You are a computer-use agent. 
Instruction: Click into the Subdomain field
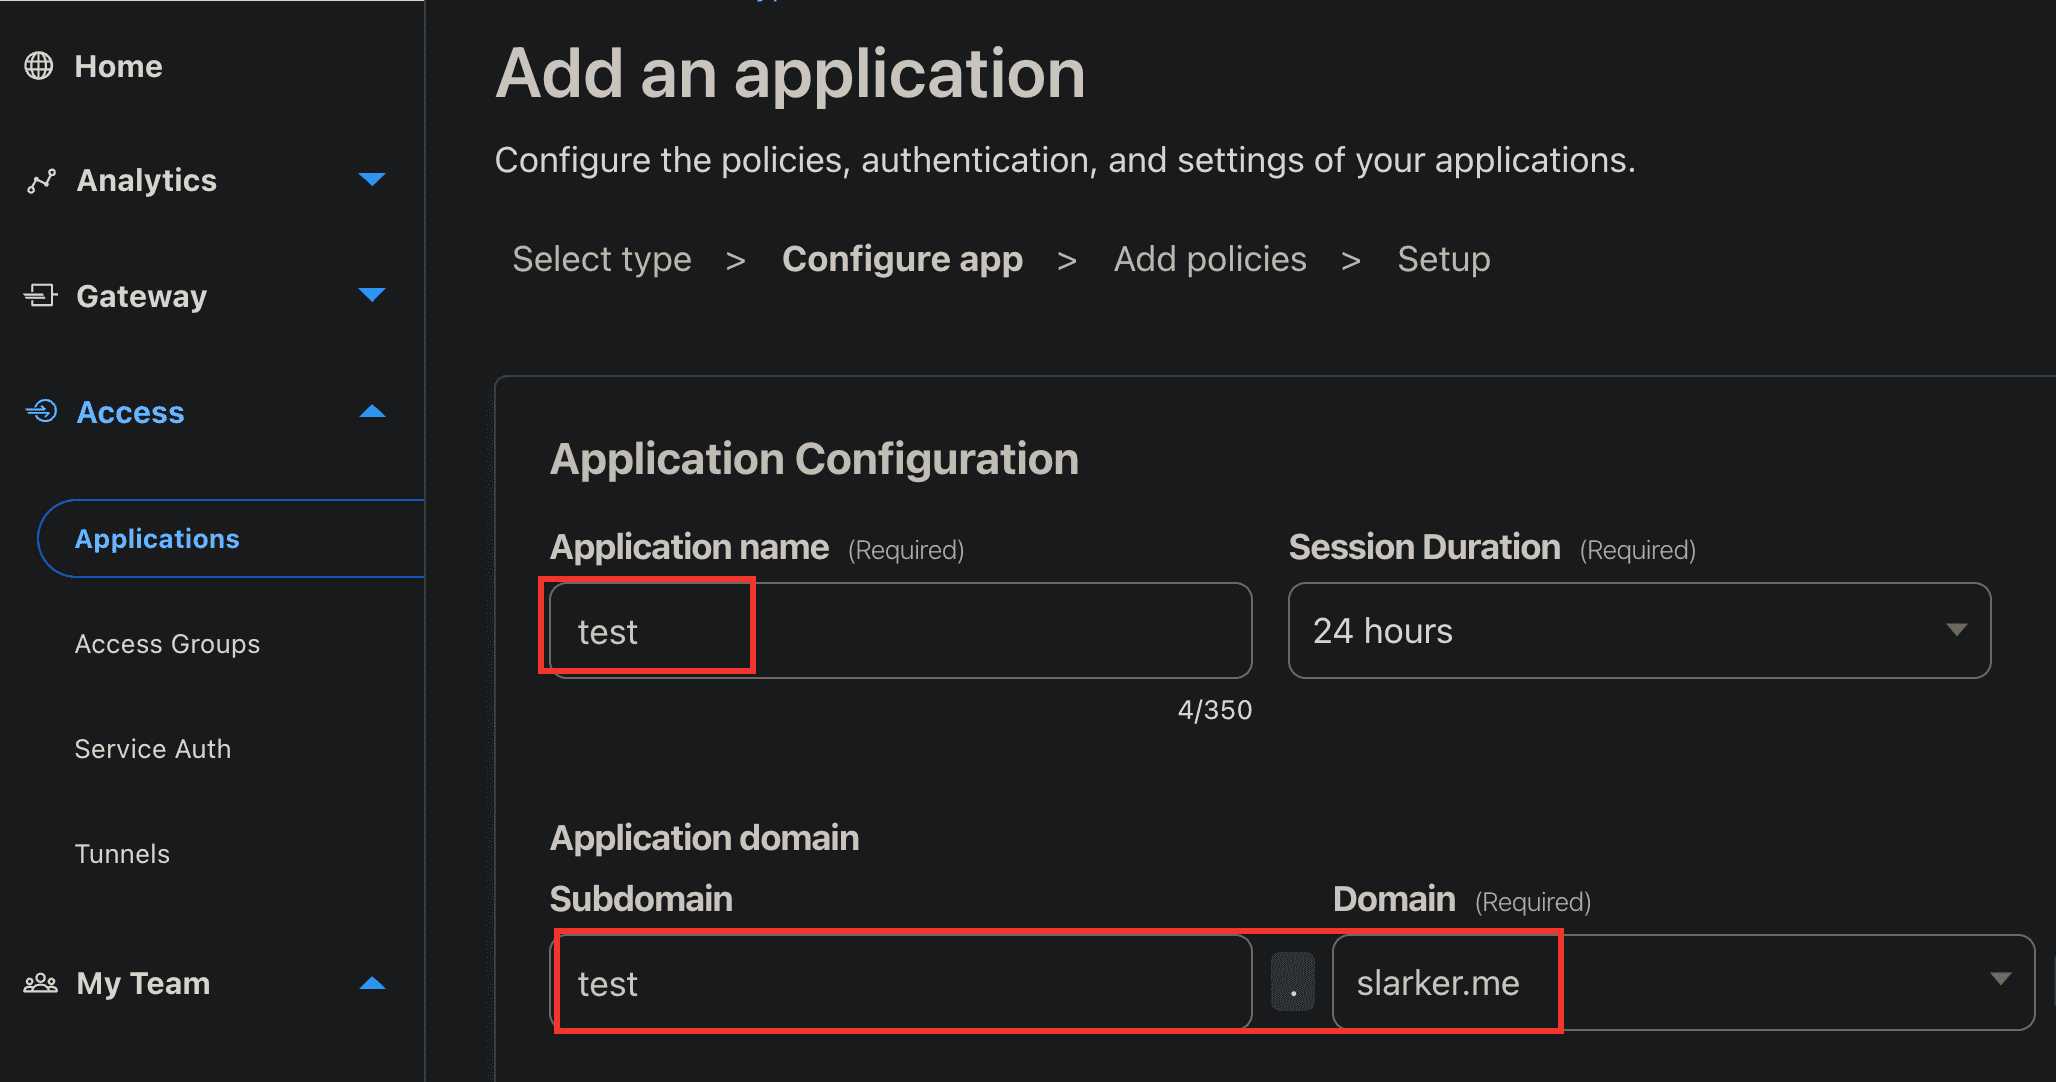pyautogui.click(x=900, y=984)
